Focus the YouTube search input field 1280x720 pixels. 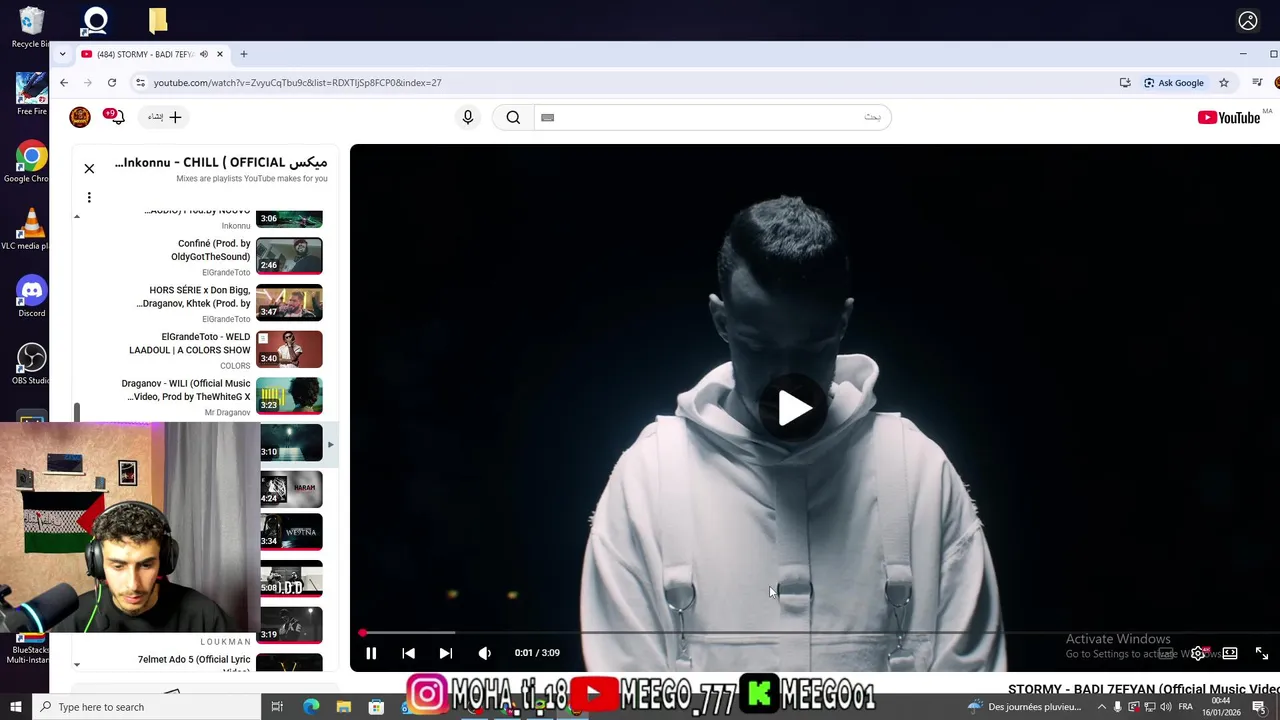(712, 117)
